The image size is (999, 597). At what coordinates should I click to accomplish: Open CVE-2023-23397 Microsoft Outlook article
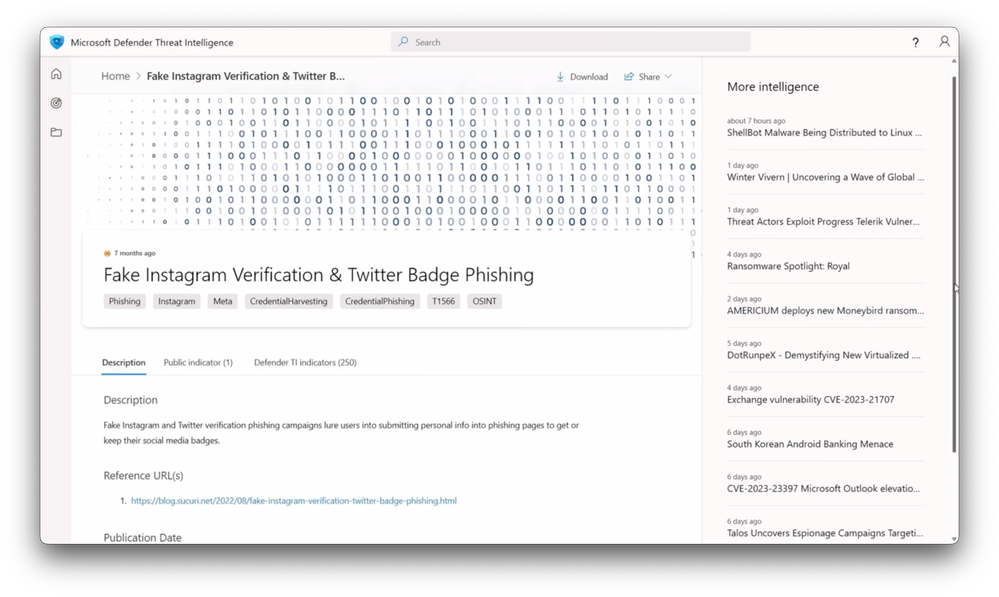click(x=823, y=489)
